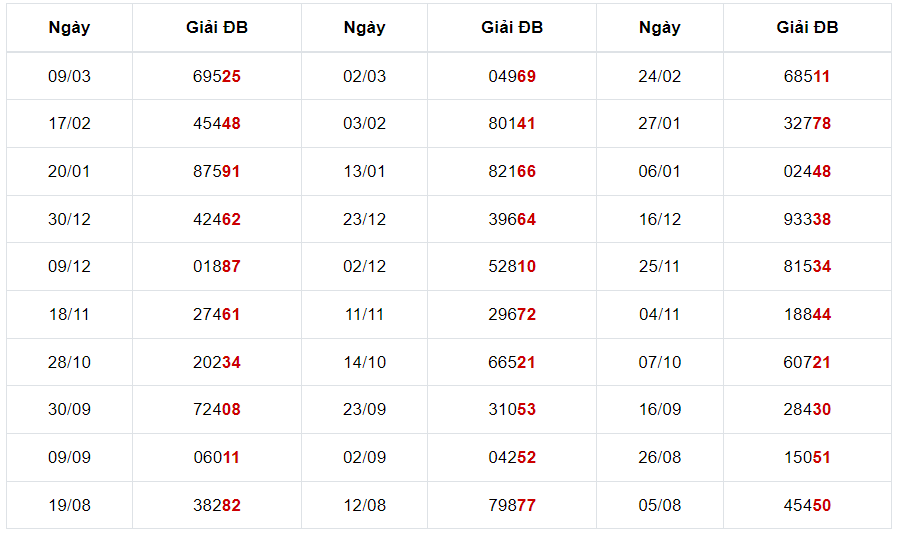Select the prize number 38282
The height and width of the screenshot is (535, 897).
[x=216, y=506]
